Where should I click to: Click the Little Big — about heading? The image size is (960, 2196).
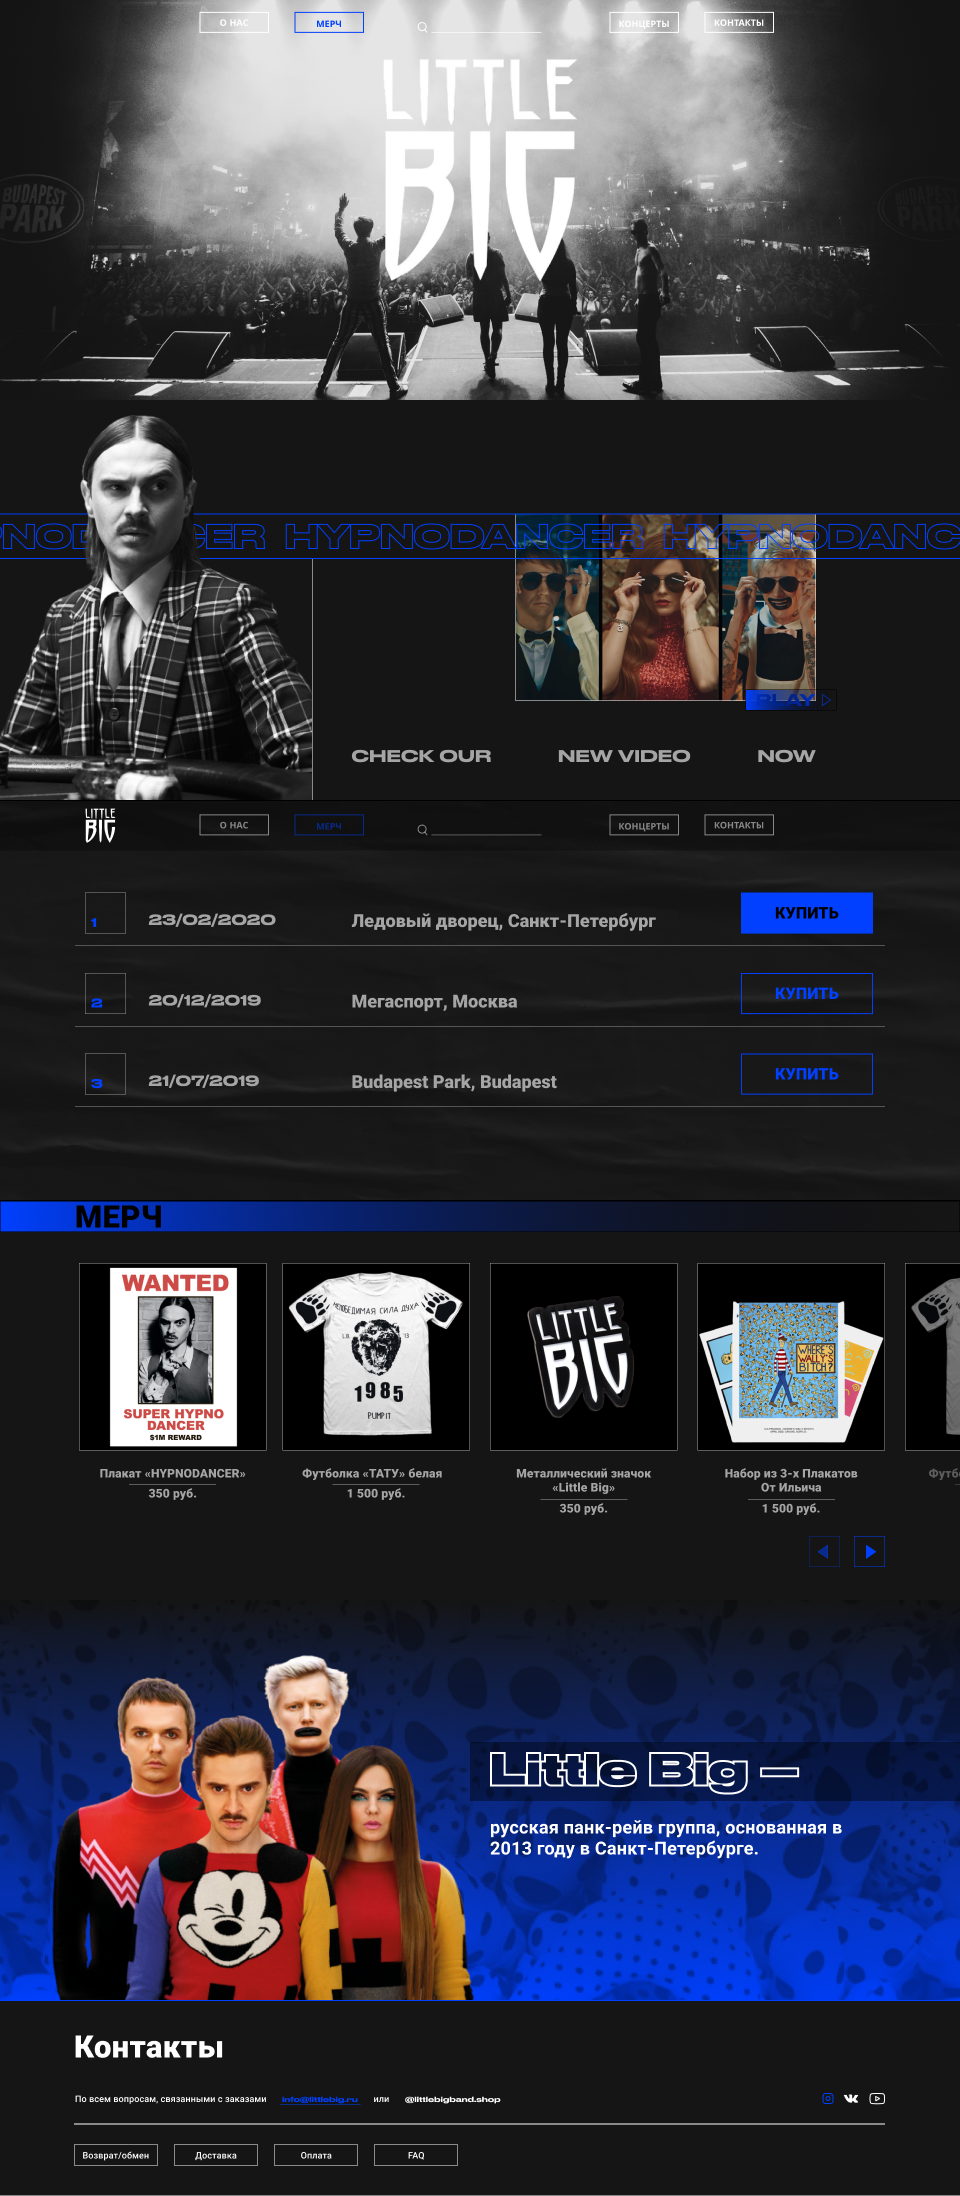(x=644, y=1771)
